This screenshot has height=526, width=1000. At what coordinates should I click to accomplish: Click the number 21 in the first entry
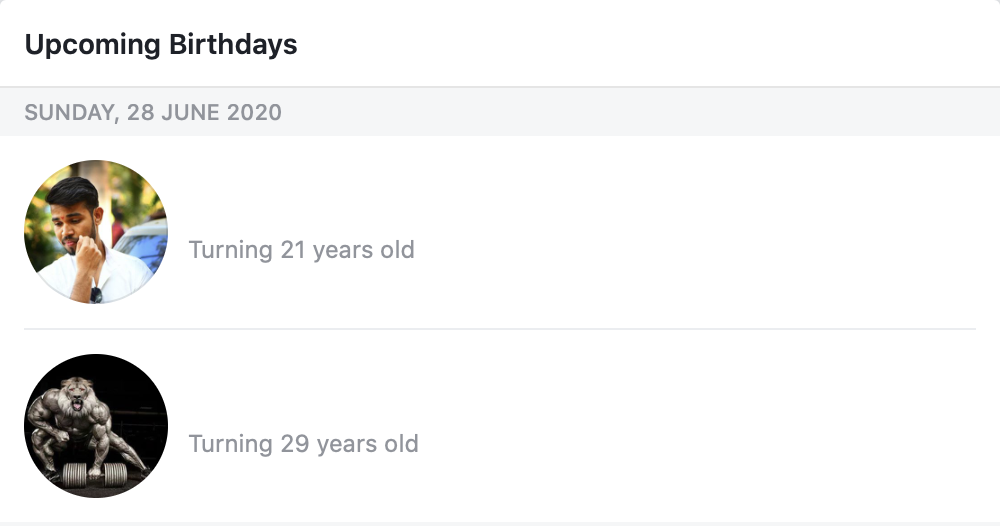click(x=293, y=250)
